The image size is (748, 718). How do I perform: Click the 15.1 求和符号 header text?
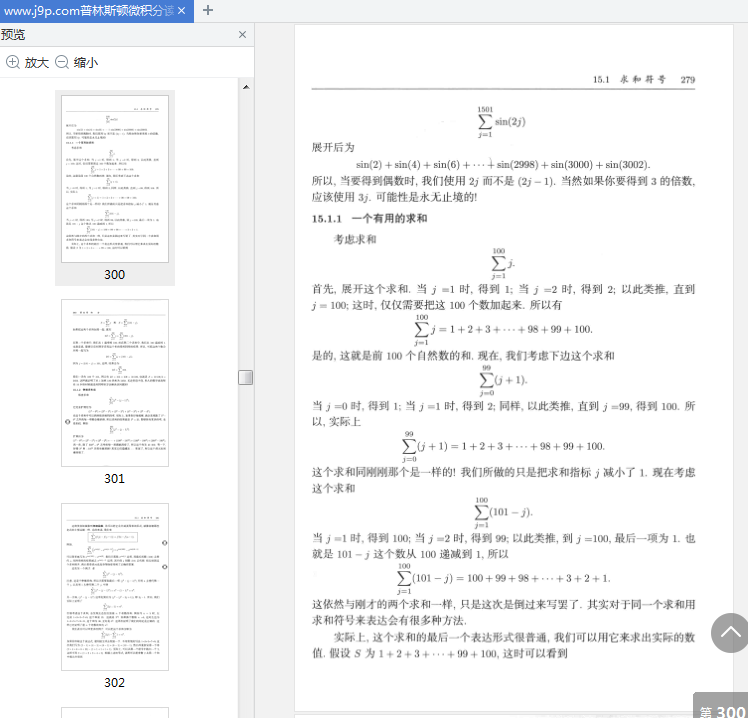tap(629, 80)
